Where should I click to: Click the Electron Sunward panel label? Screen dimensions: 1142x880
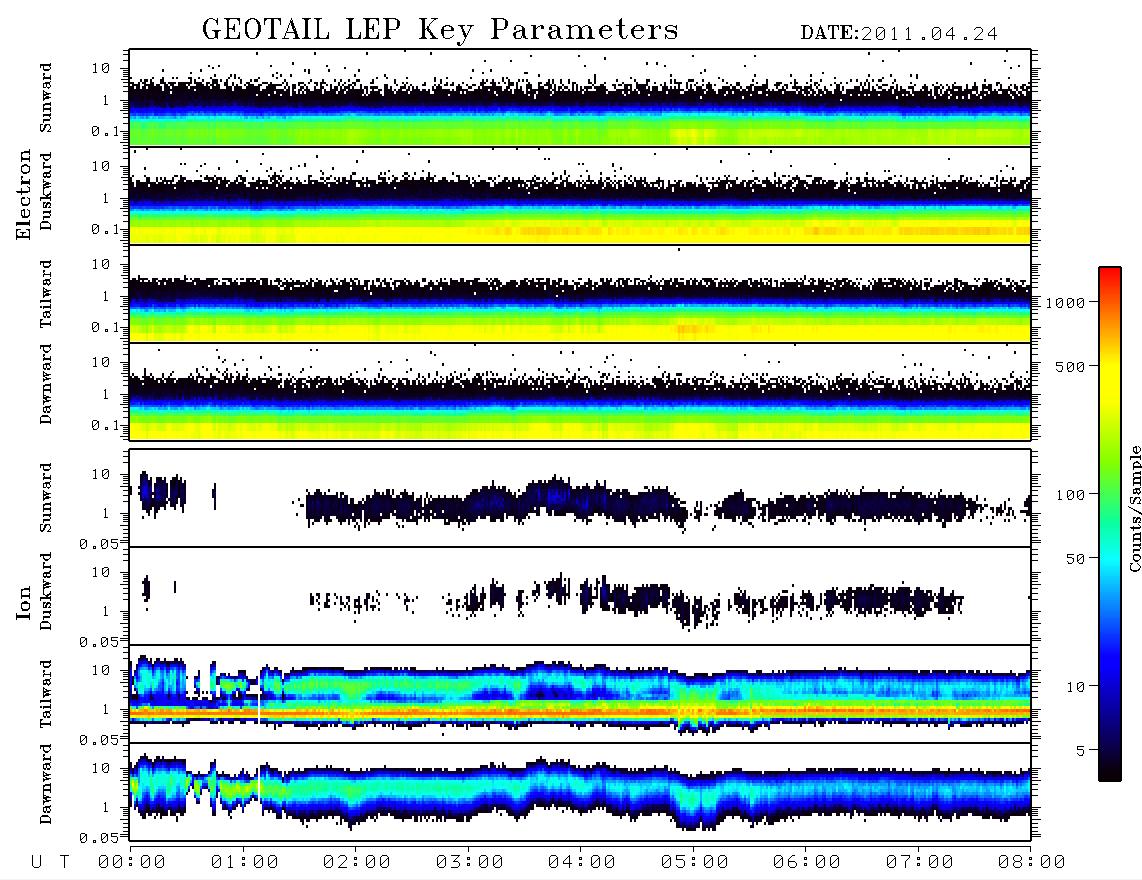click(46, 98)
